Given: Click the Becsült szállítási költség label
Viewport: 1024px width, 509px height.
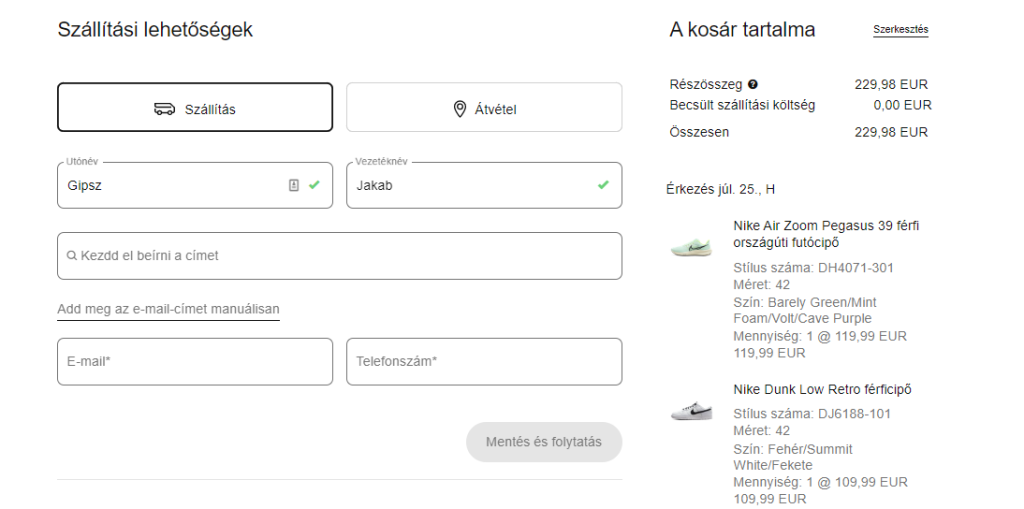Looking at the screenshot, I should point(743,105).
